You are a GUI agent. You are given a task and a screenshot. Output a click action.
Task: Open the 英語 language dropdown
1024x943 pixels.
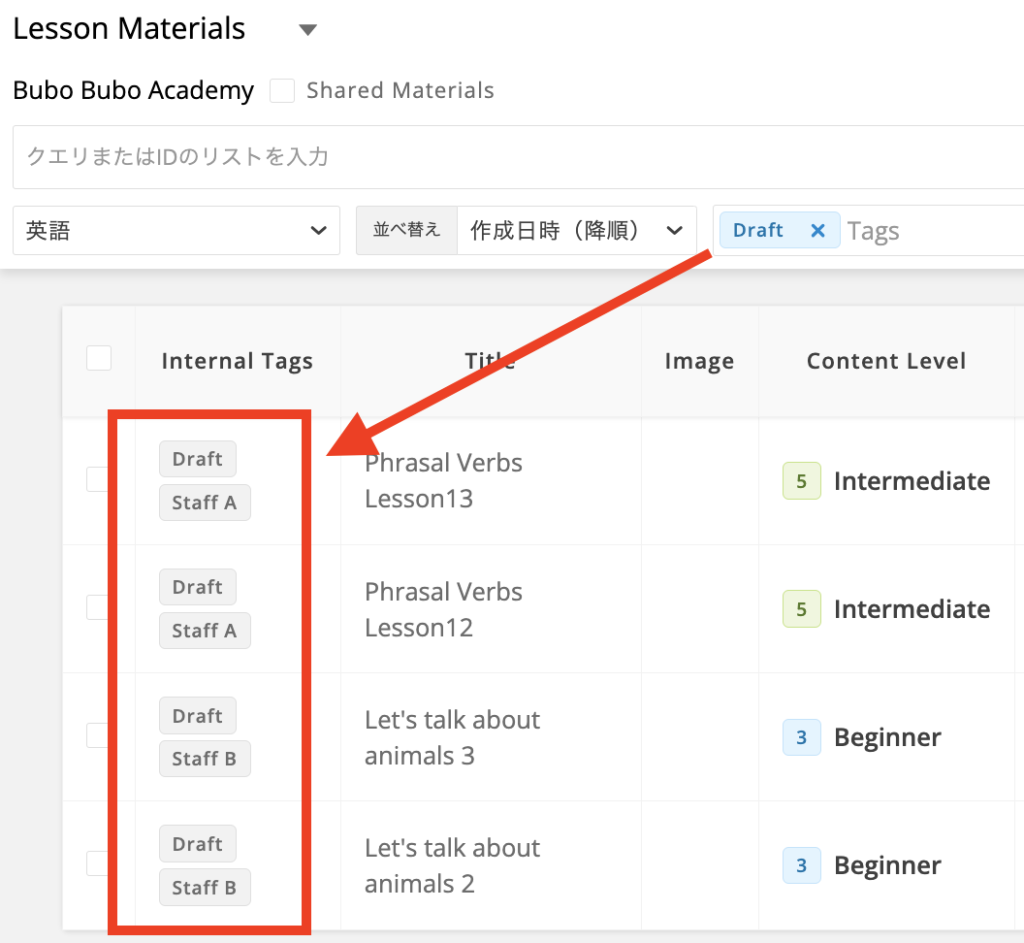point(176,231)
